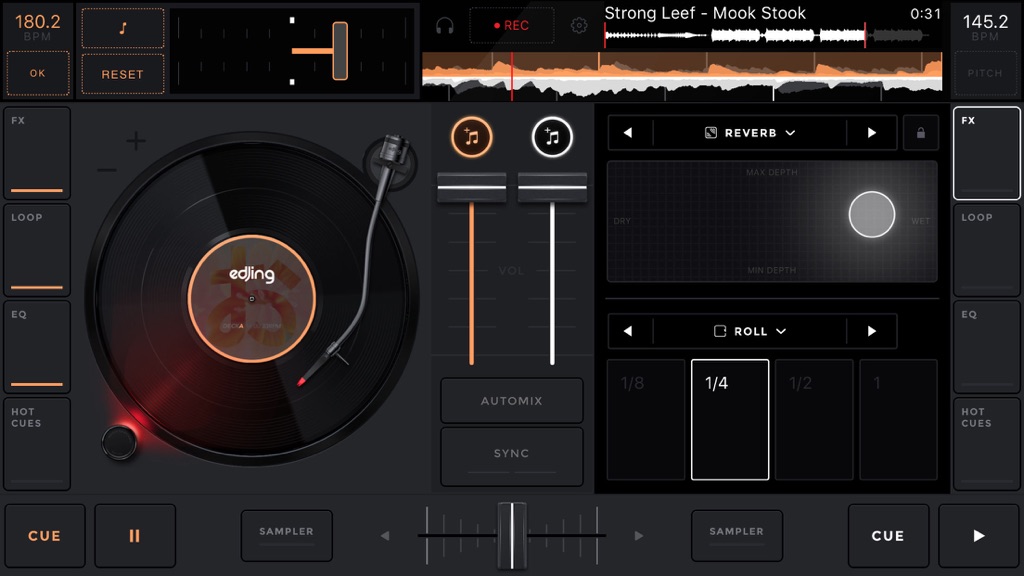Open settings via the gear icon
Image resolution: width=1024 pixels, height=576 pixels.
(x=579, y=25)
